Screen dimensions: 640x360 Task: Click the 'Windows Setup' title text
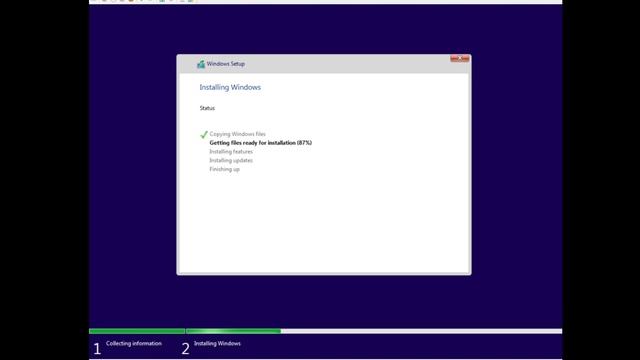226,64
